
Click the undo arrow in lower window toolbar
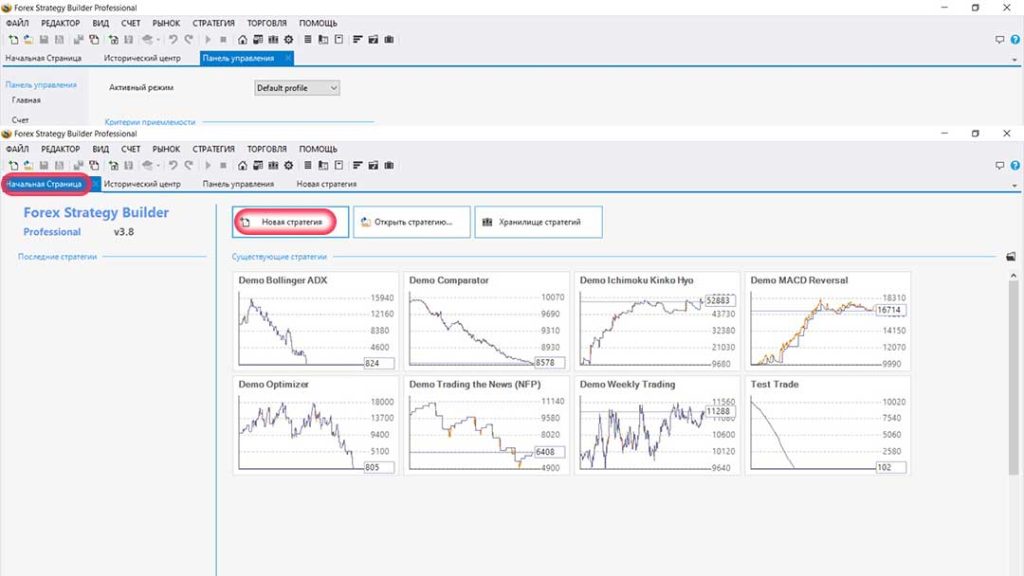173,165
